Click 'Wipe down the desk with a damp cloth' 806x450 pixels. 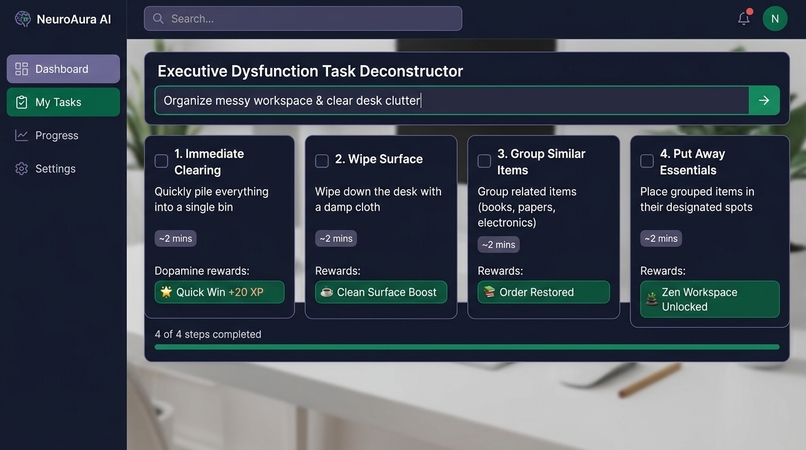pyautogui.click(x=378, y=200)
